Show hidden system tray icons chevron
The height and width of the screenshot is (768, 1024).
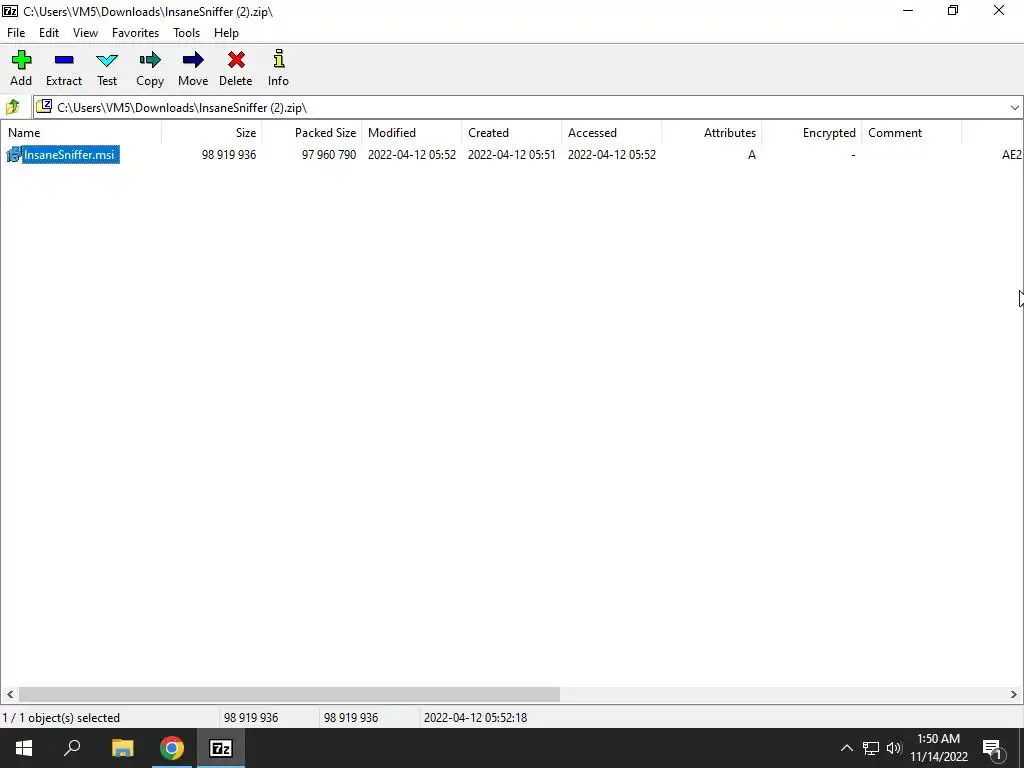[846, 748]
